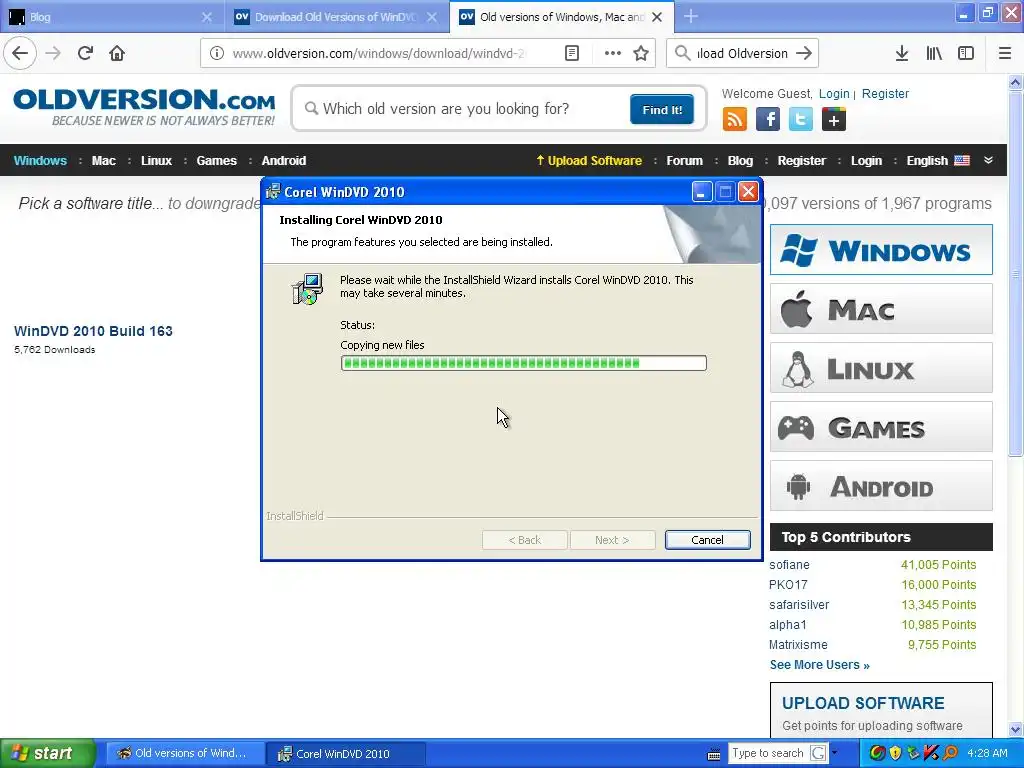Screen dimensions: 1024x768
Task: Open the Firefox hamburger menu
Action: (x=1005, y=54)
